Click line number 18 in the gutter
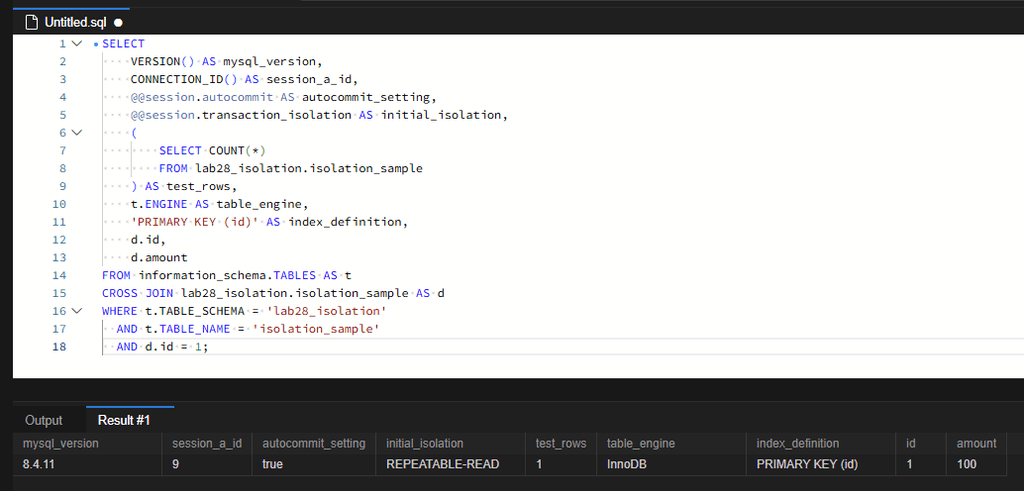Screen dimensions: 1024x491 61,346
